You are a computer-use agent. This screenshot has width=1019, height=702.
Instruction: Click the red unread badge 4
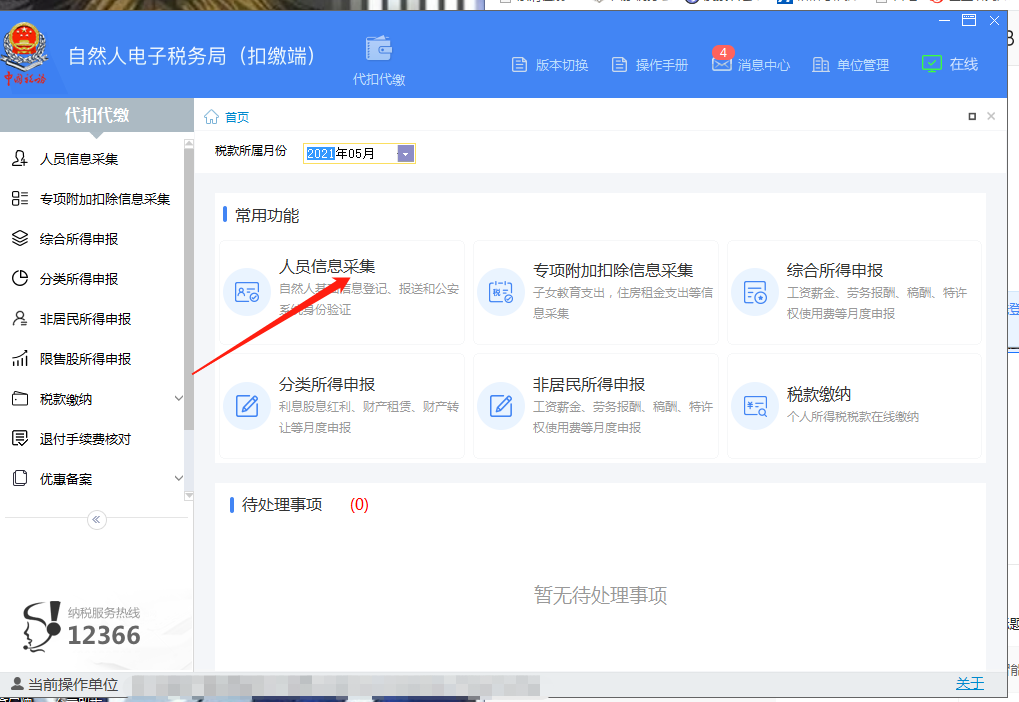[x=723, y=53]
